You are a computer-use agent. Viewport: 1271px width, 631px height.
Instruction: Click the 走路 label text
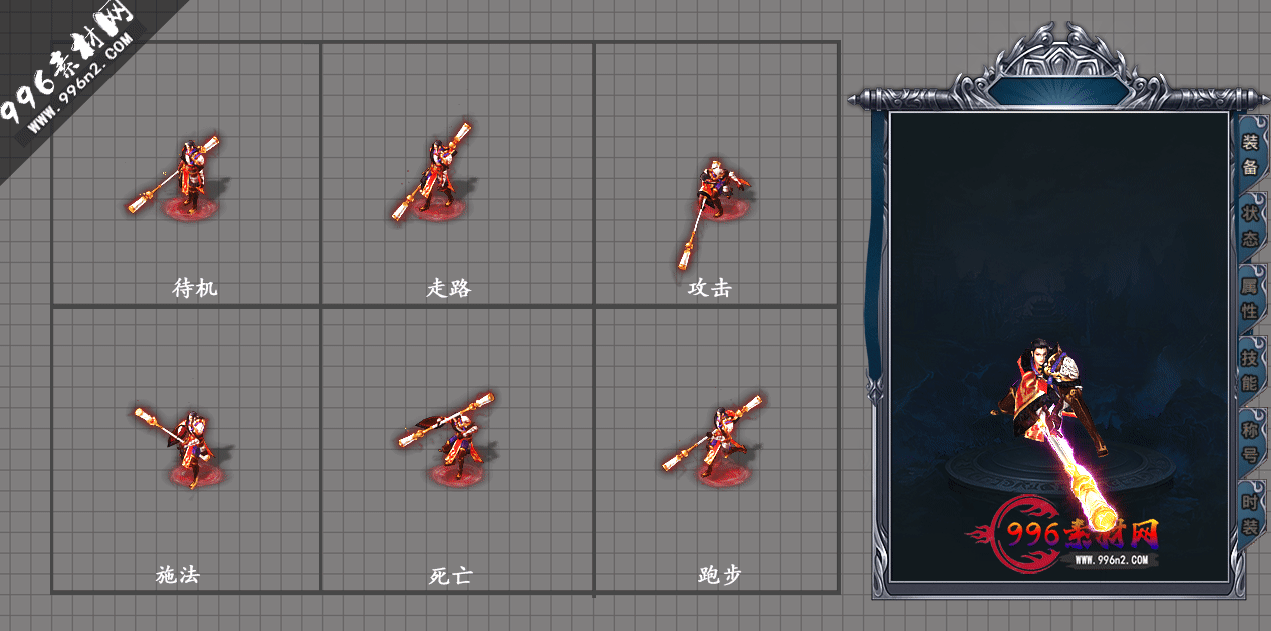click(449, 288)
